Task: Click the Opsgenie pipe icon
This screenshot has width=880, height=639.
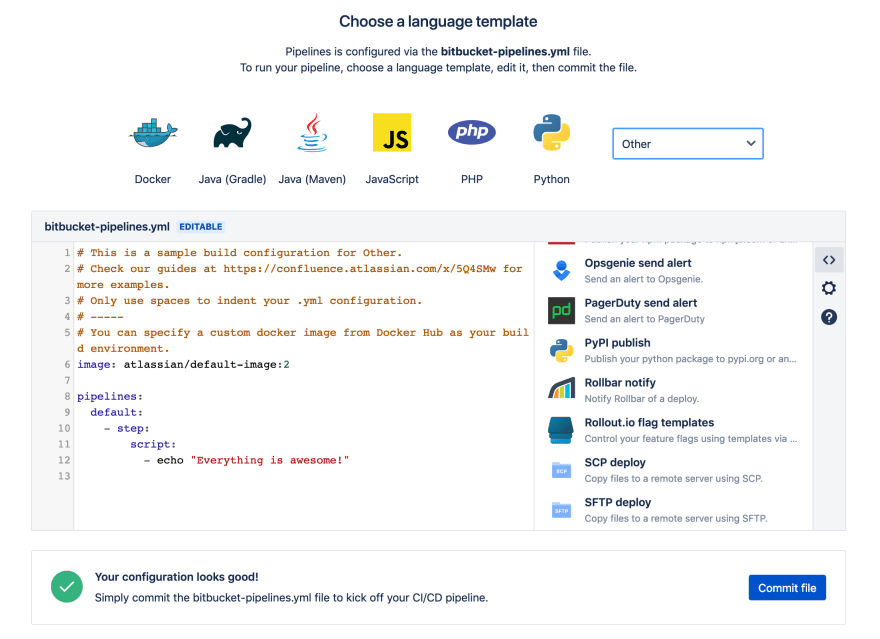Action: (x=561, y=271)
